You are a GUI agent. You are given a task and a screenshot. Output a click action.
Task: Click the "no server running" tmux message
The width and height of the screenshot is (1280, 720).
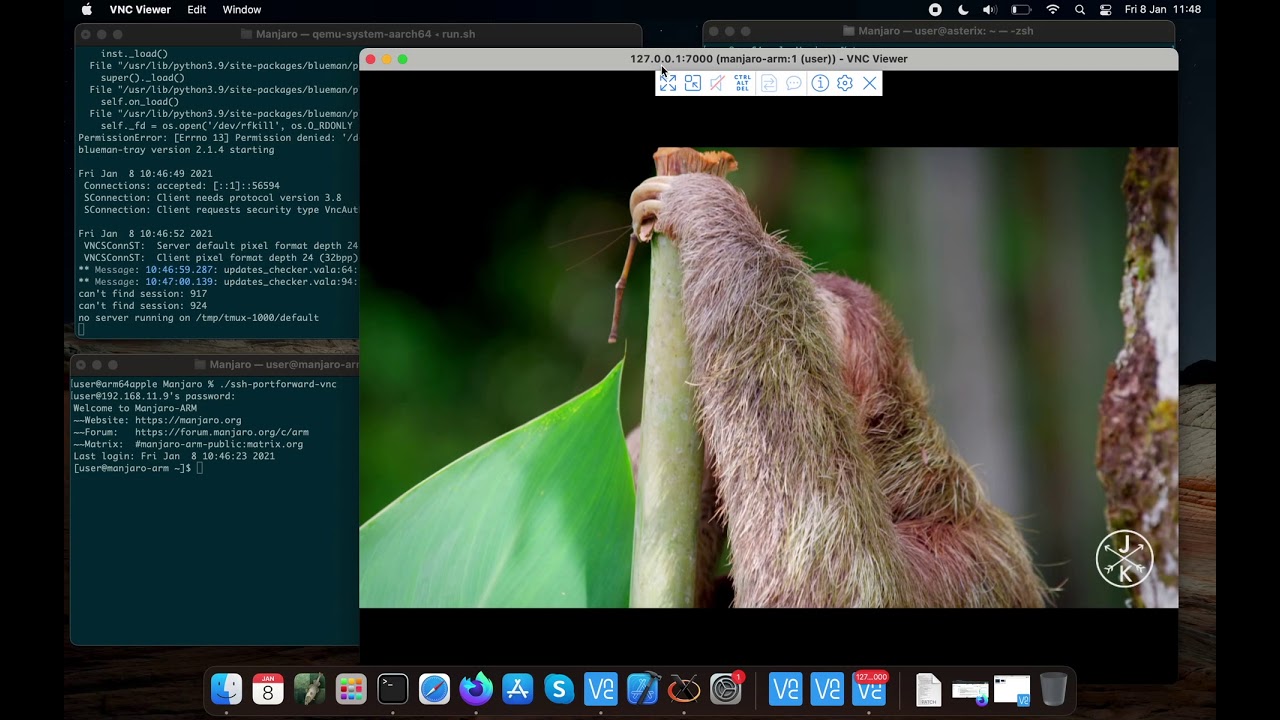pos(198,318)
